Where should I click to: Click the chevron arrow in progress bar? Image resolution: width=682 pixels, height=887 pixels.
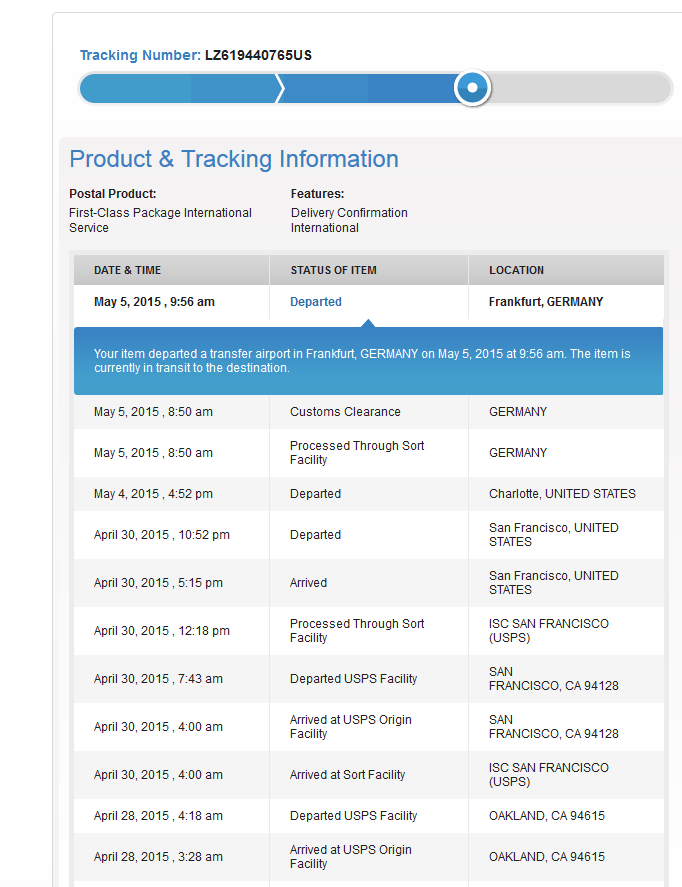[279, 88]
